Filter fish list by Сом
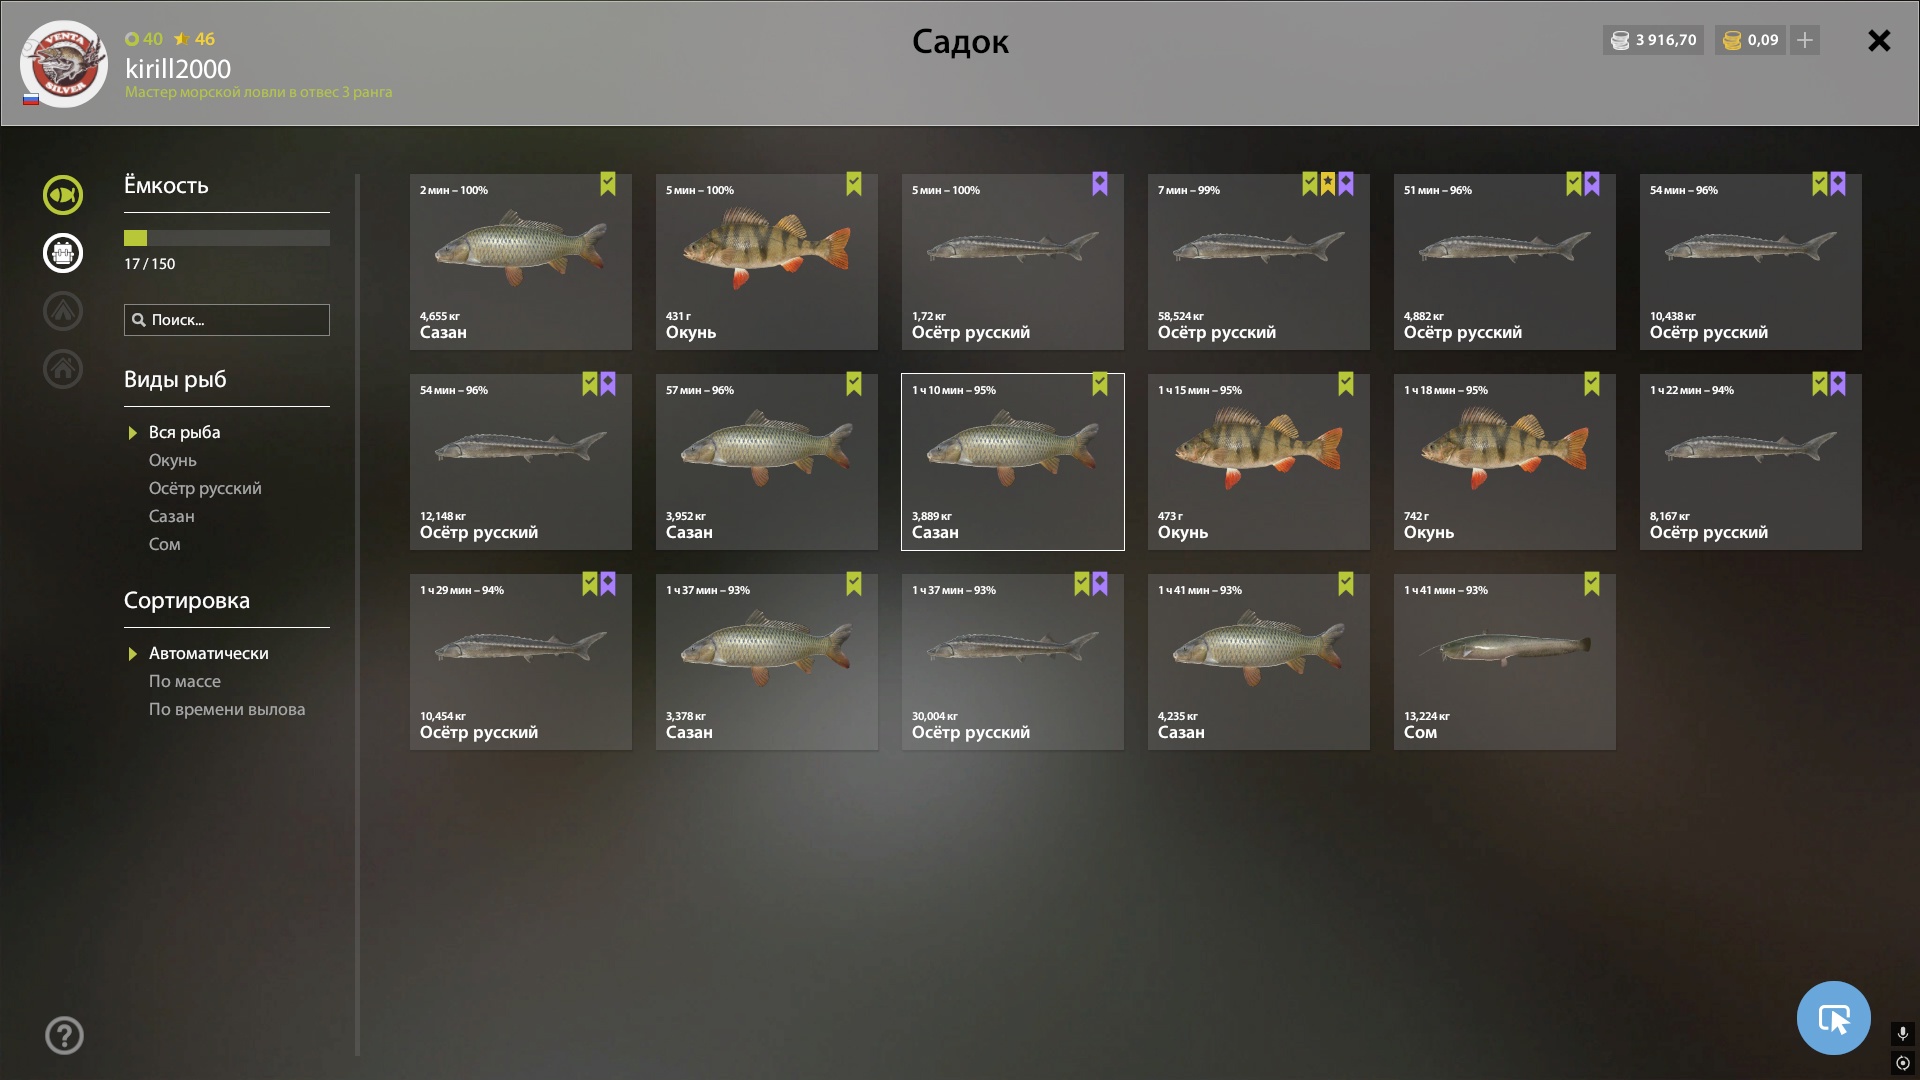Viewport: 1920px width, 1080px height. pos(165,544)
